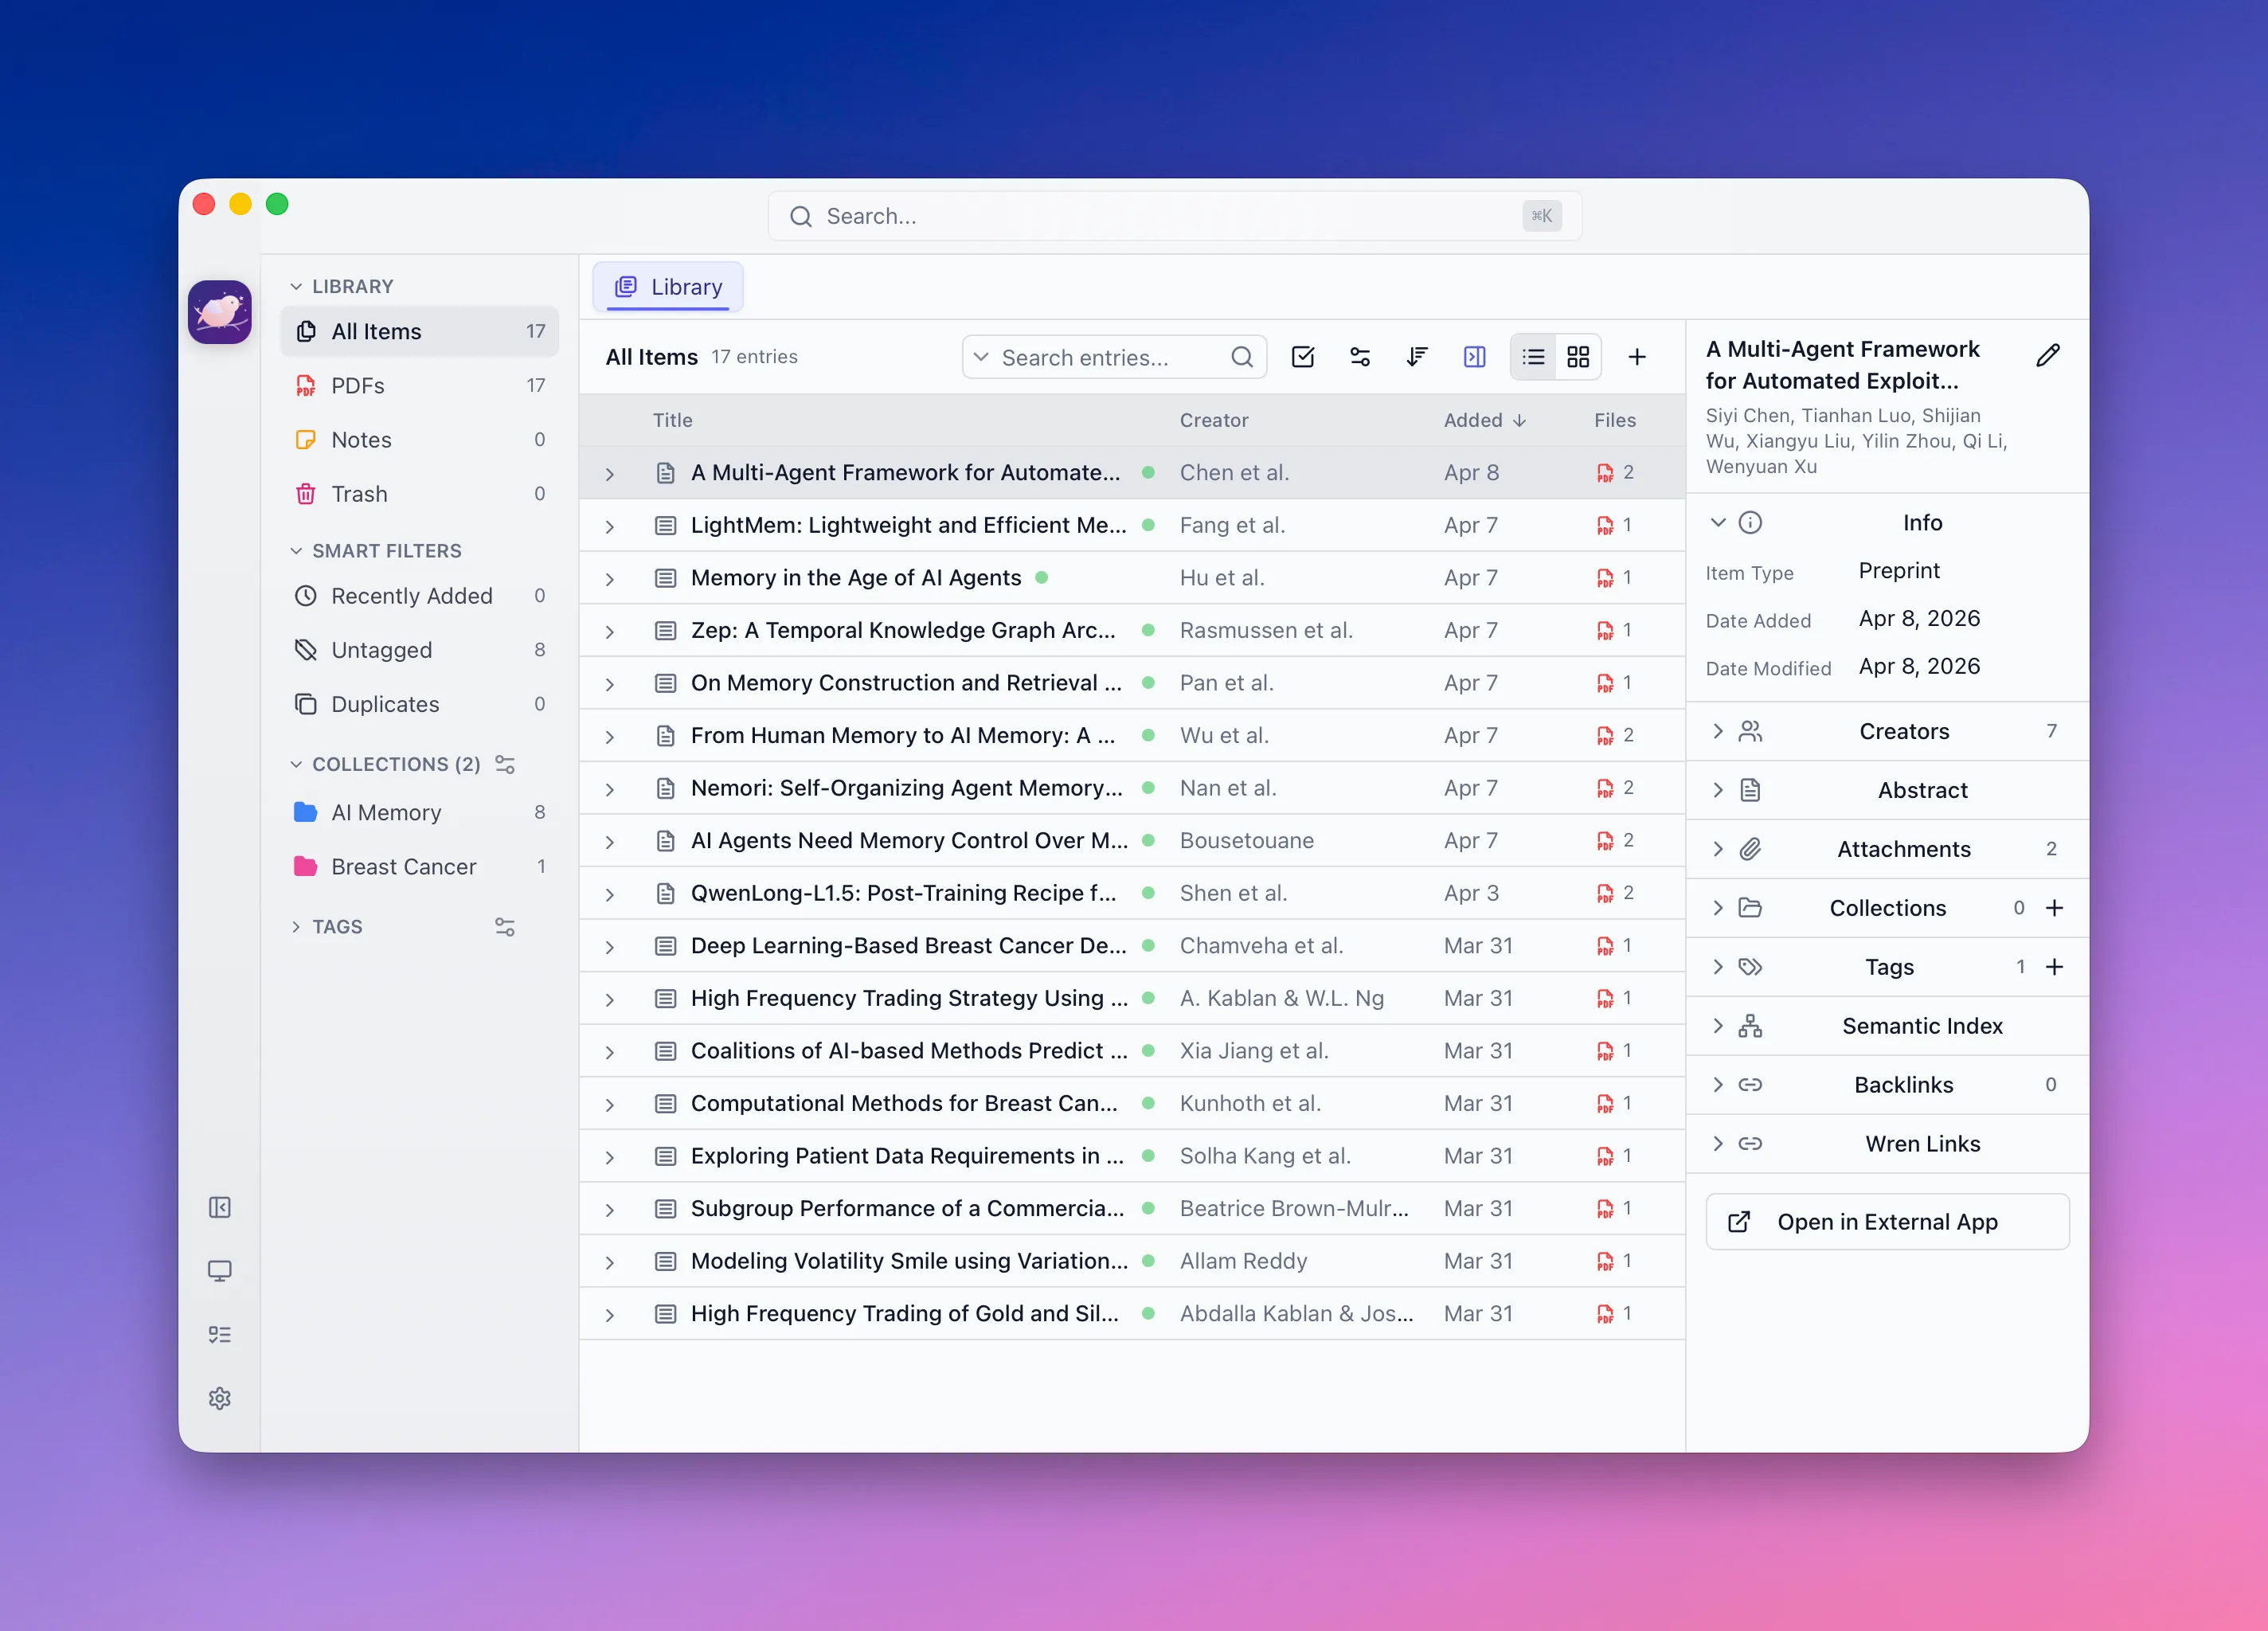This screenshot has height=1631, width=2268.
Task: Select All Items in the sidebar
Action: [419, 331]
